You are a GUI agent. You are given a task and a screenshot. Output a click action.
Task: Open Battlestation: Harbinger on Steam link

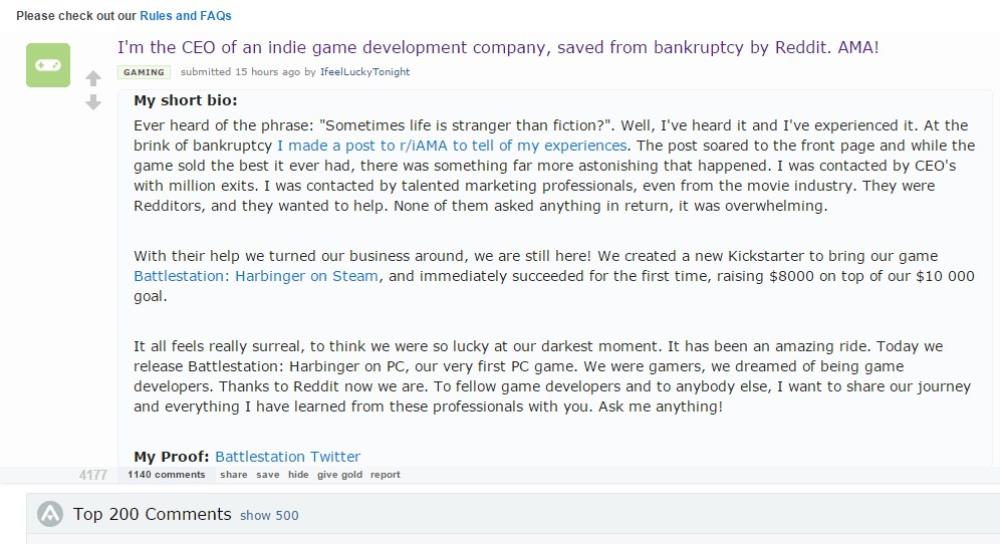pyautogui.click(x=256, y=276)
